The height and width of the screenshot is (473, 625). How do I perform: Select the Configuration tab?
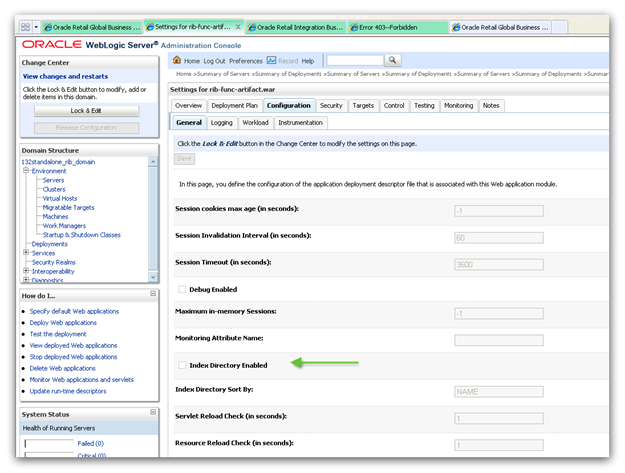click(x=289, y=106)
